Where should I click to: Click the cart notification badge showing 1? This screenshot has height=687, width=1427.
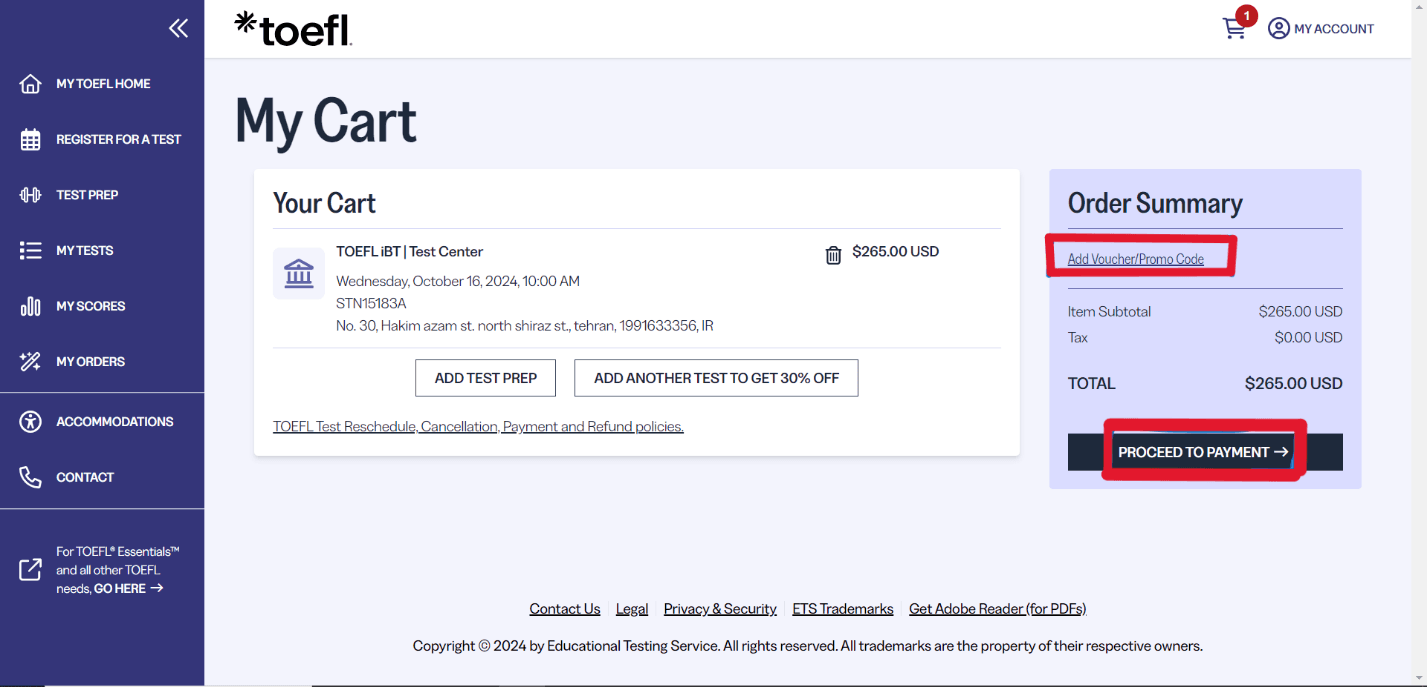[x=1246, y=16]
